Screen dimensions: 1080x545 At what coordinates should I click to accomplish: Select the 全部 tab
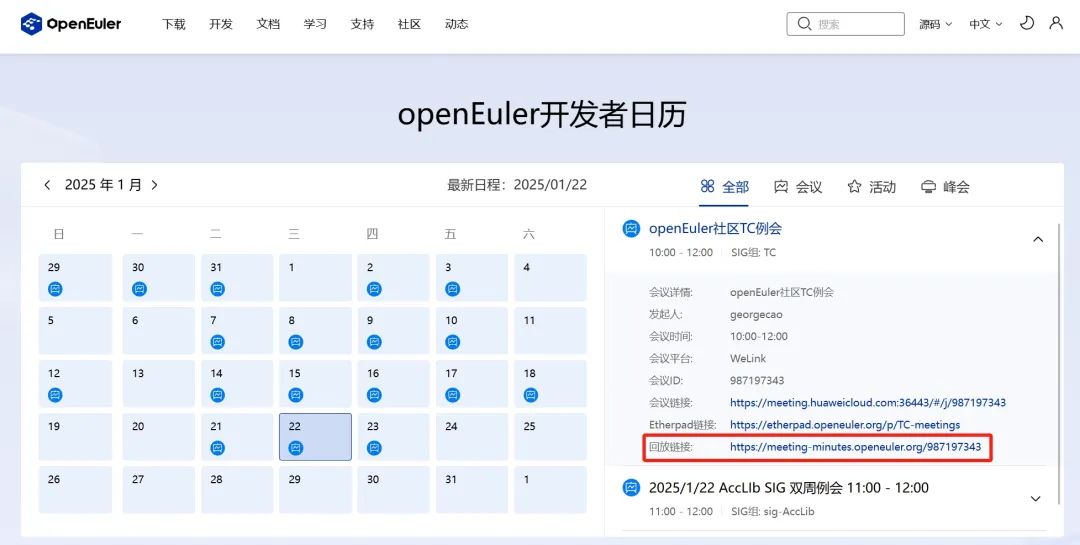[724, 186]
